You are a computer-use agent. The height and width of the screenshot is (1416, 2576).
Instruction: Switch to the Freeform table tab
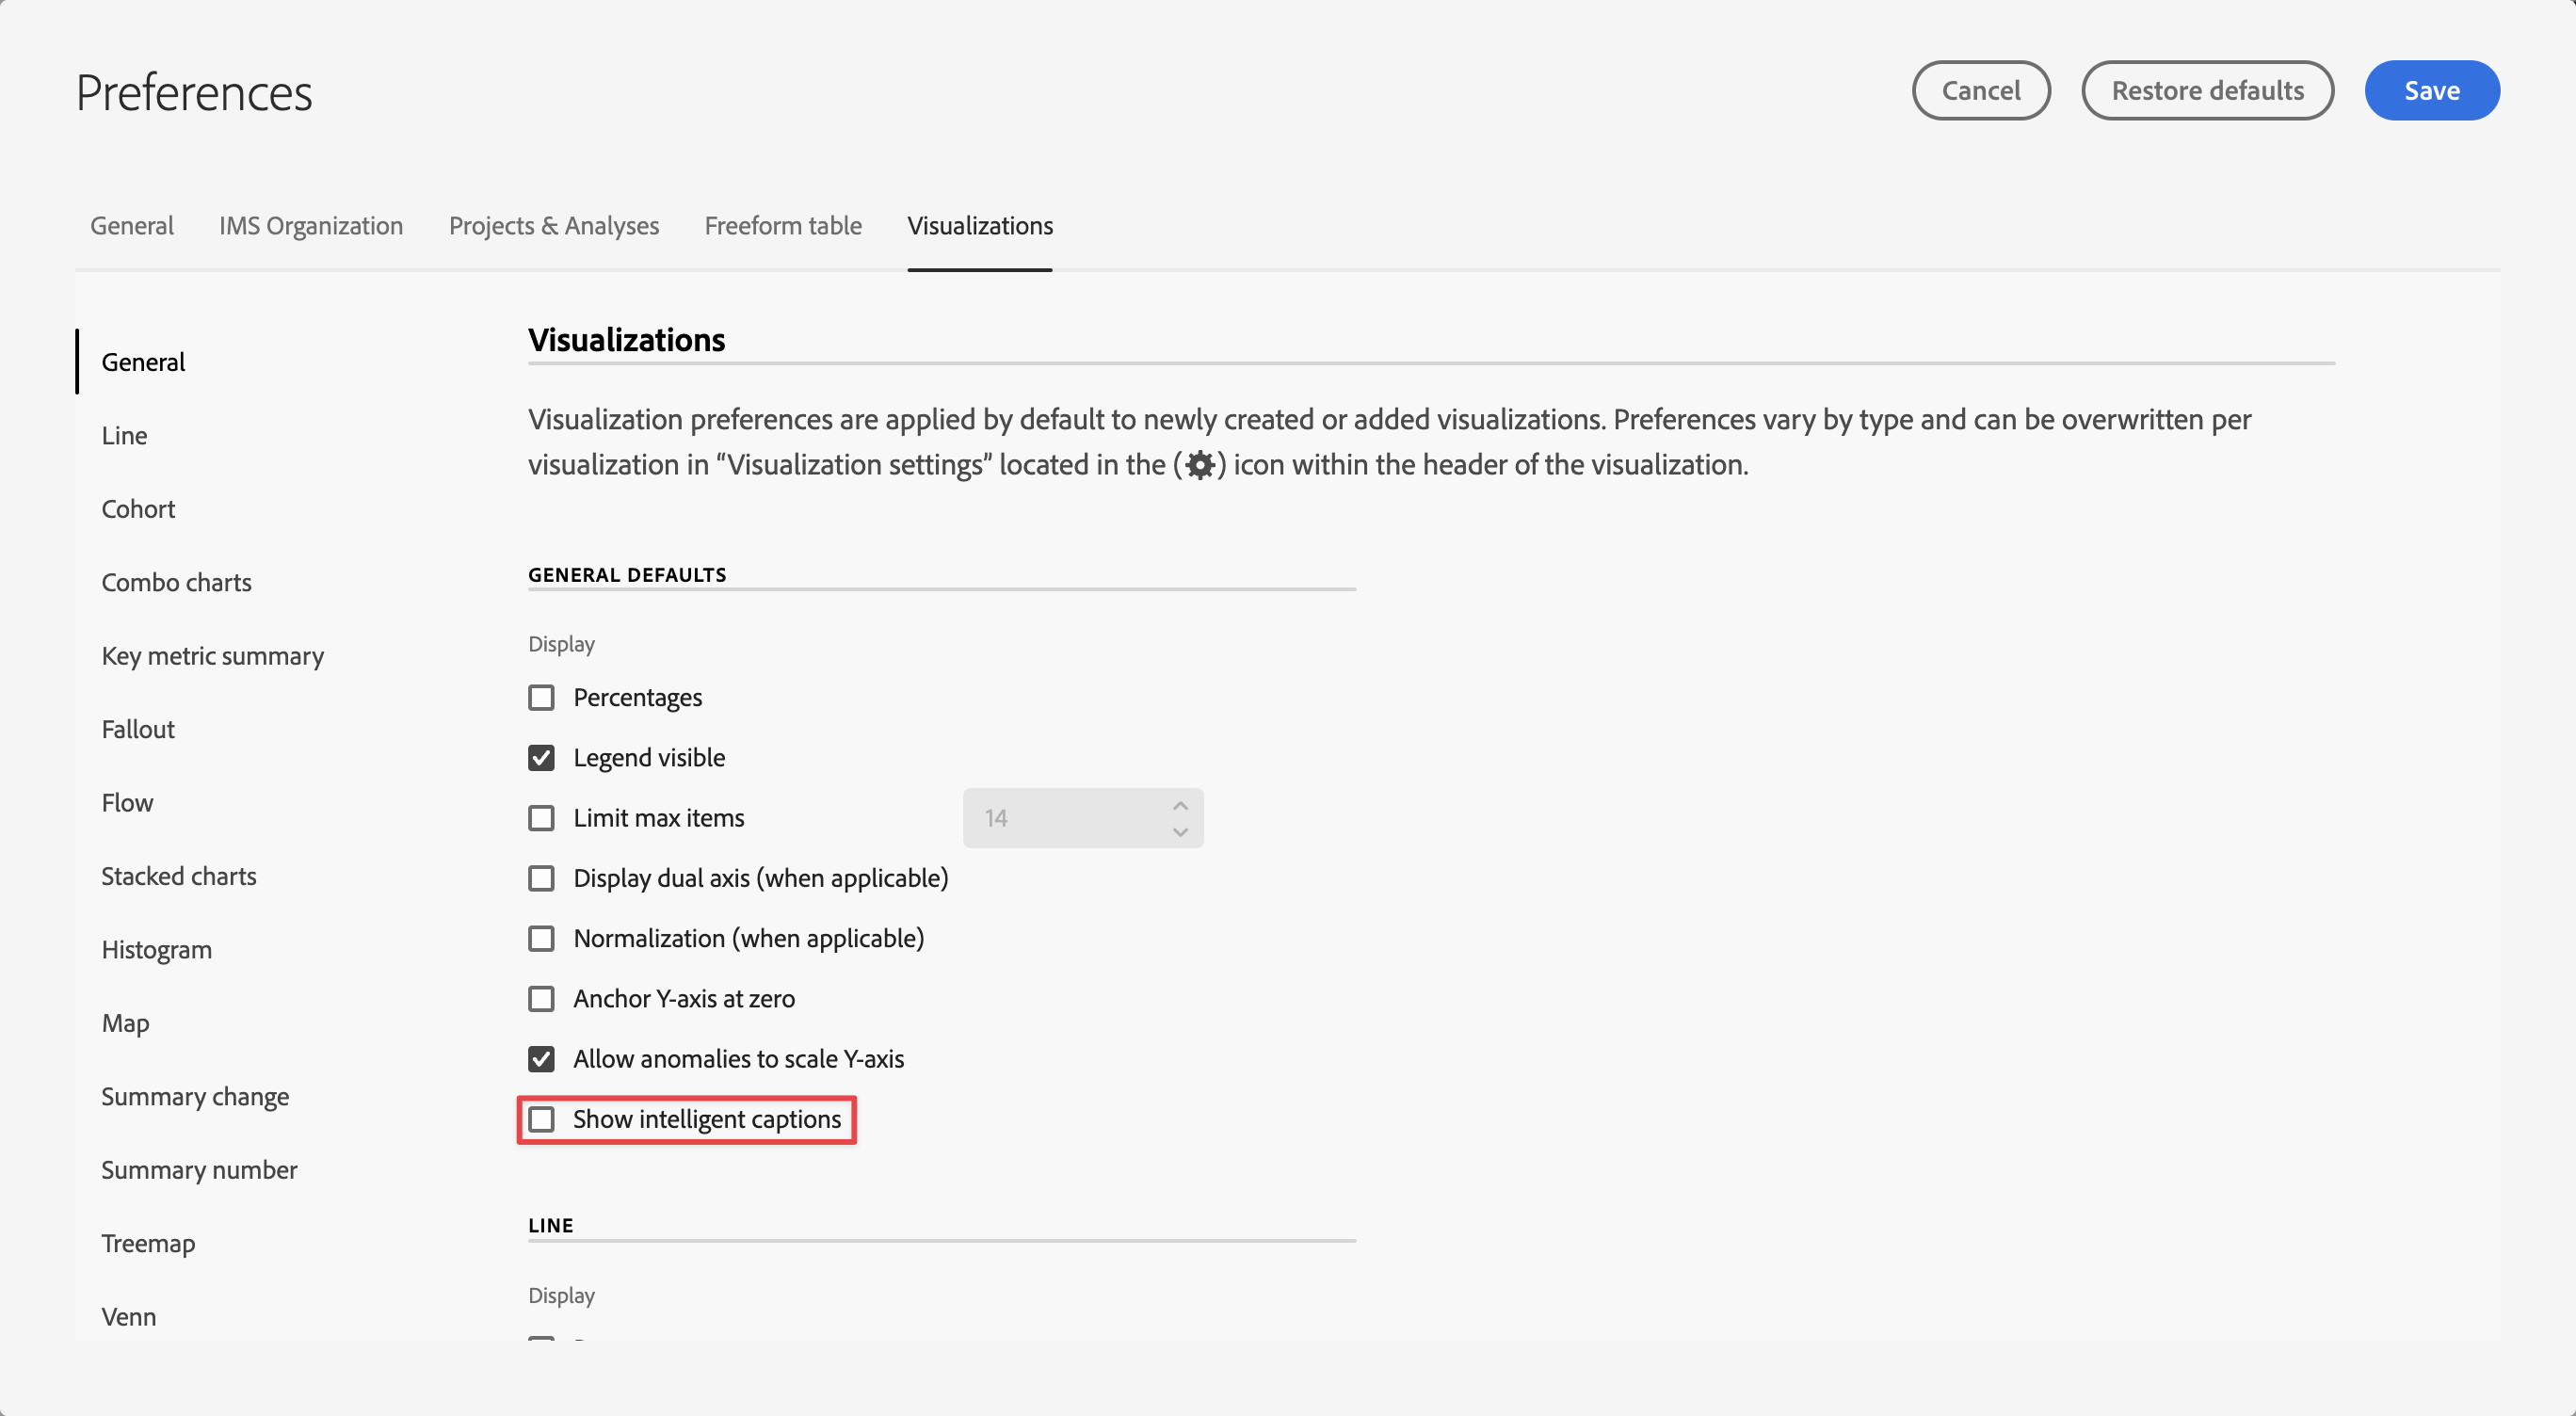pos(782,226)
